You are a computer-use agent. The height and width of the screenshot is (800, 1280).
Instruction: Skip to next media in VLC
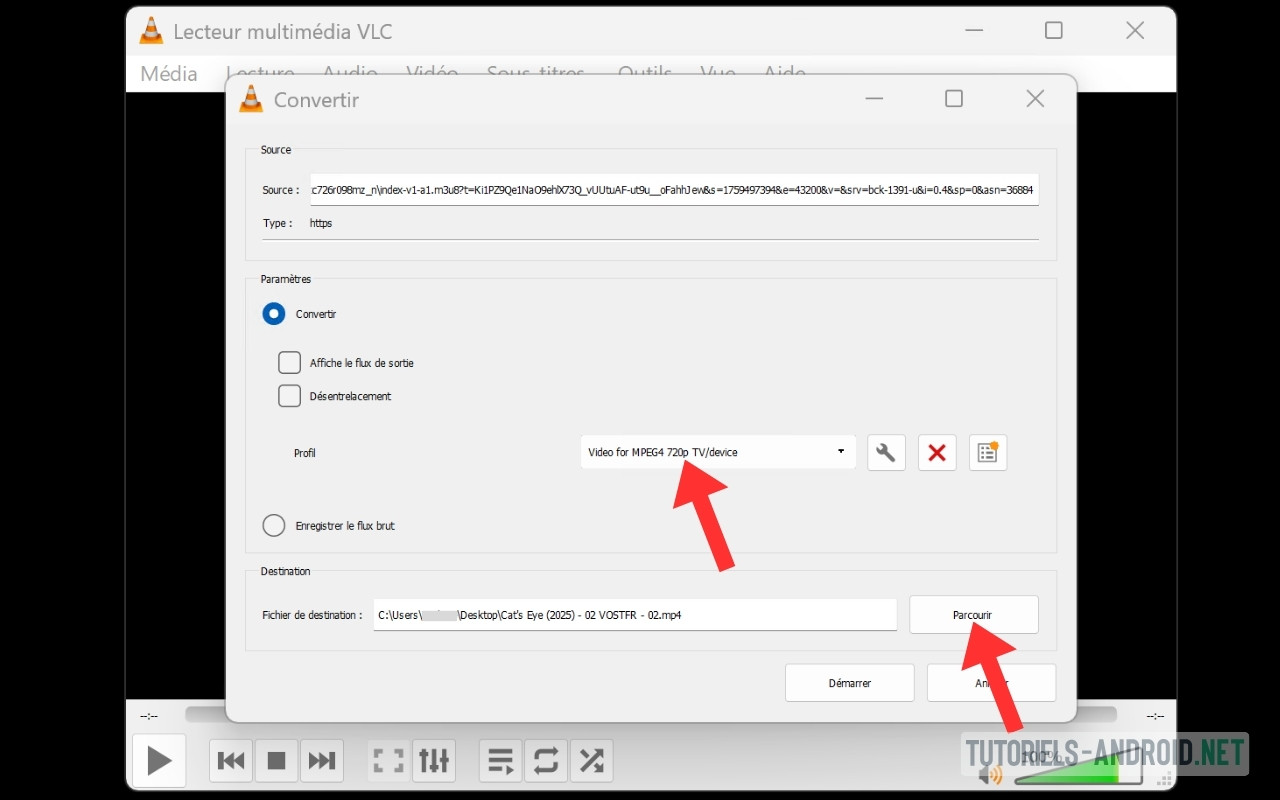coord(322,761)
